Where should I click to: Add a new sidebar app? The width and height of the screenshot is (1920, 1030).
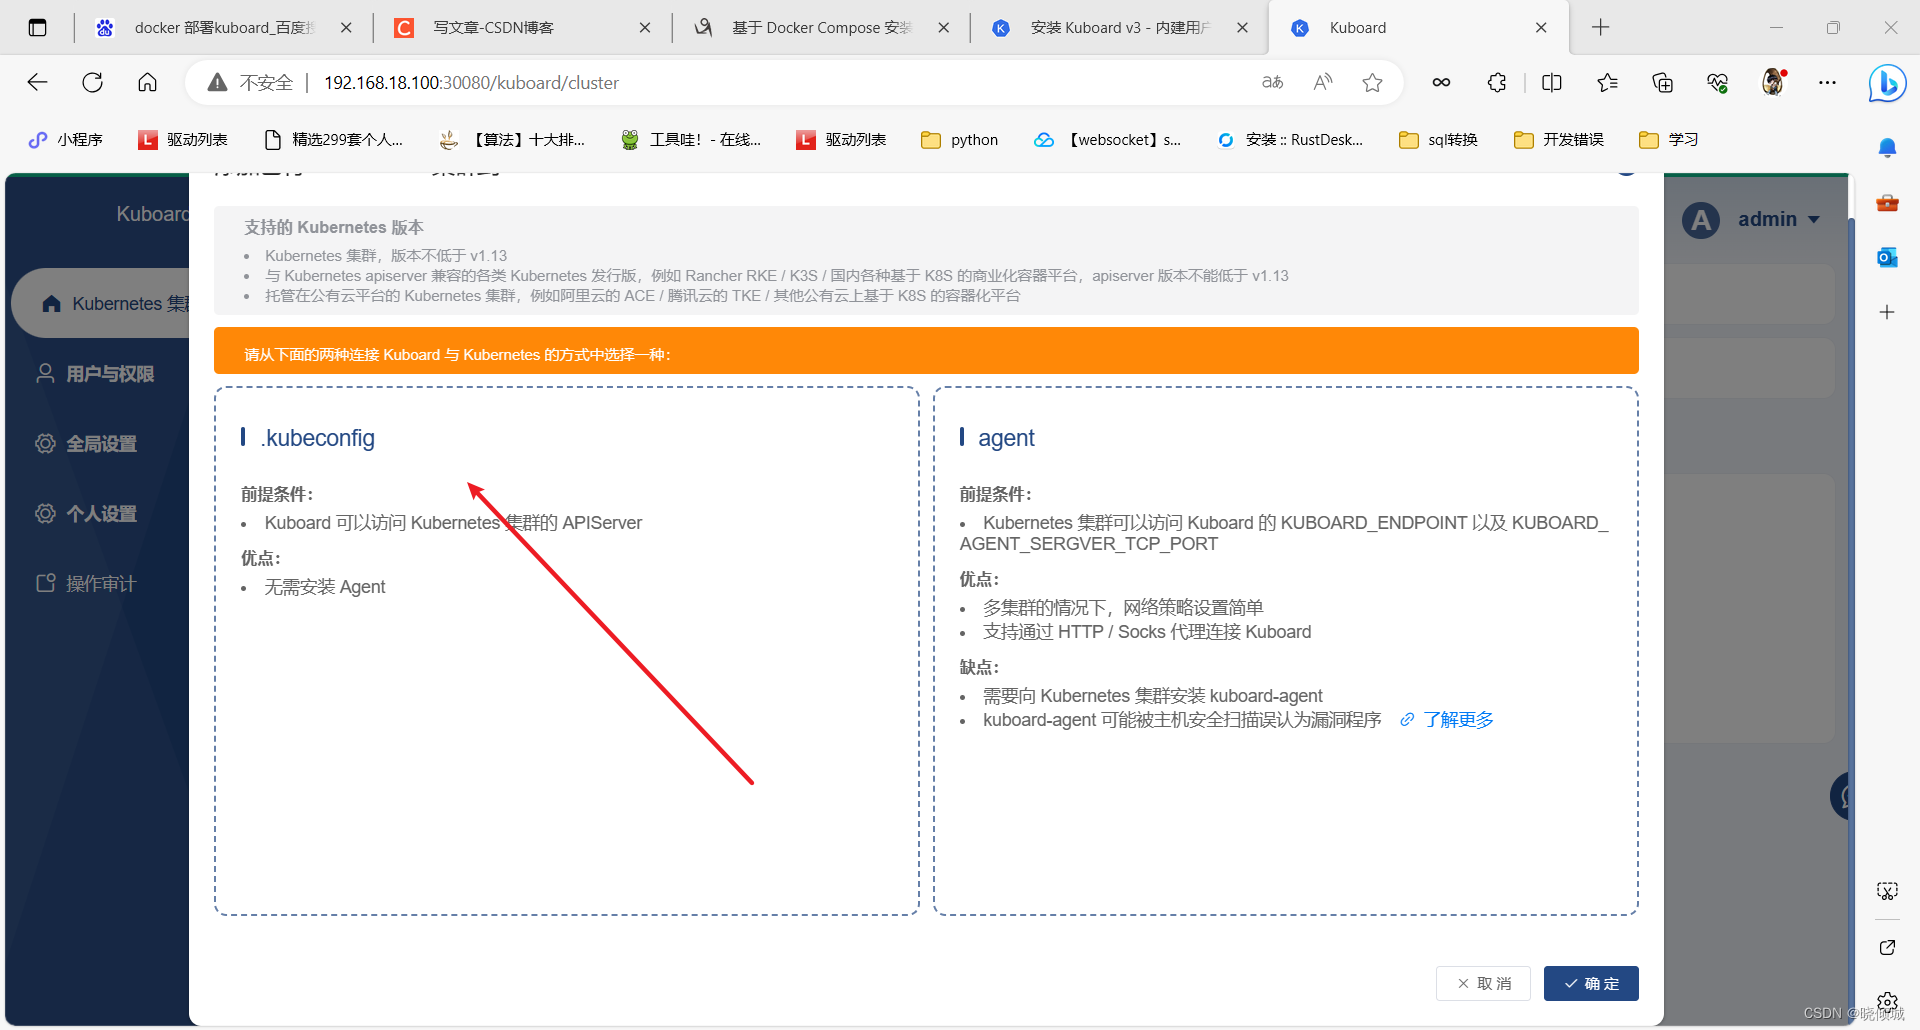1887,312
